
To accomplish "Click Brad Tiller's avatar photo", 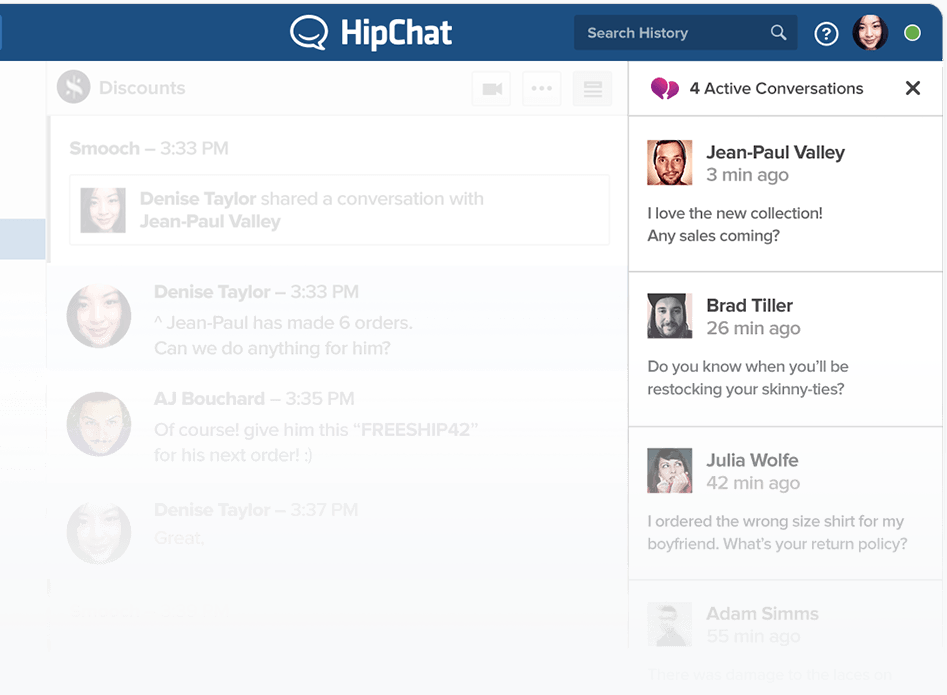I will [670, 316].
